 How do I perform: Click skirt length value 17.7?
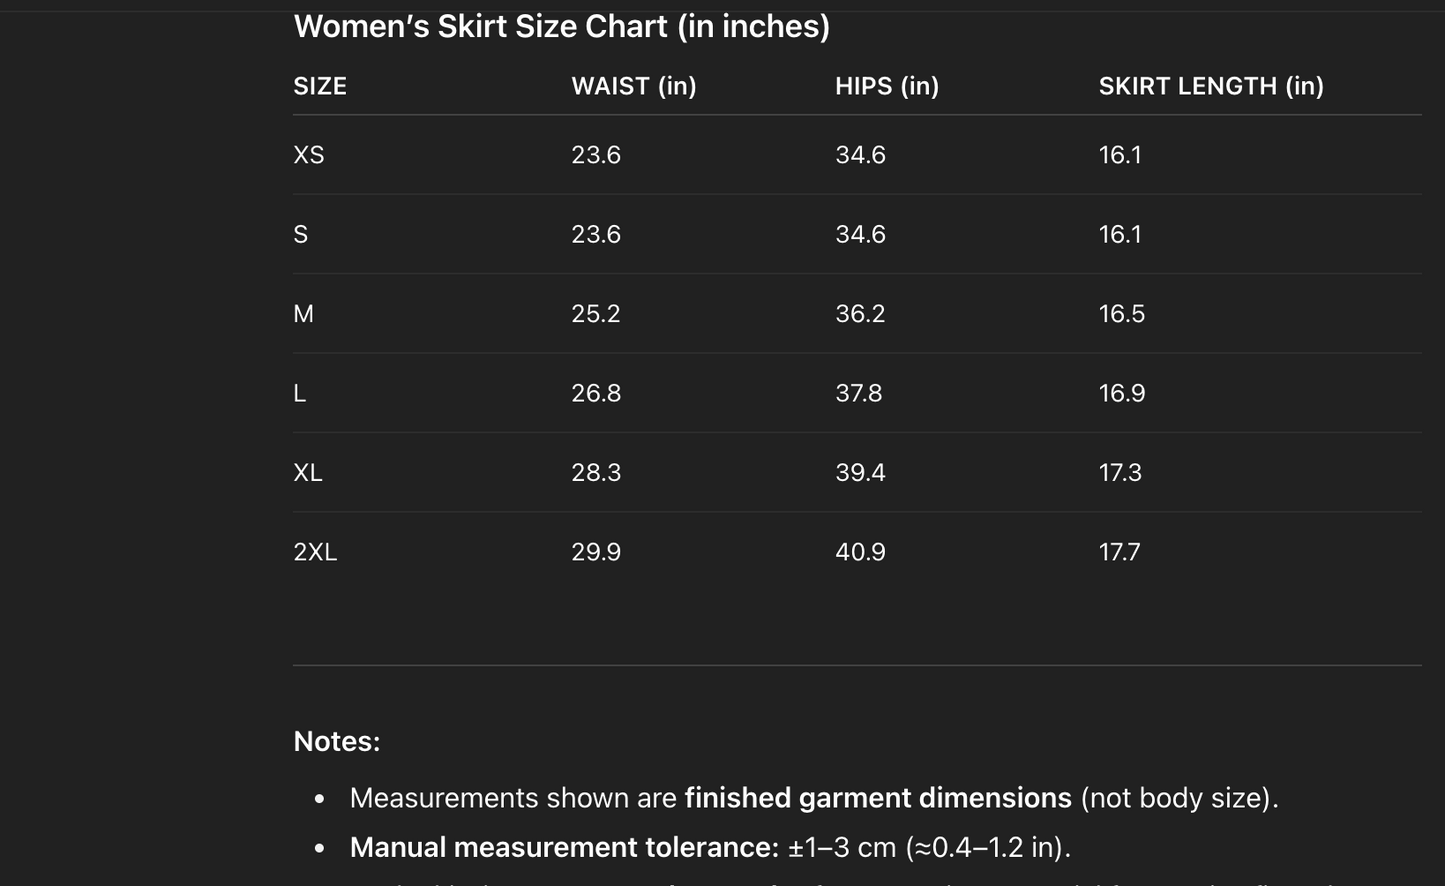click(1119, 552)
